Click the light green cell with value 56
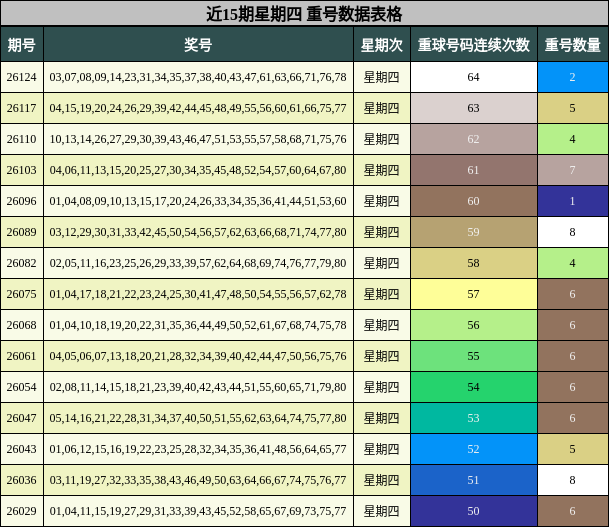This screenshot has width=609, height=527. 474,325
